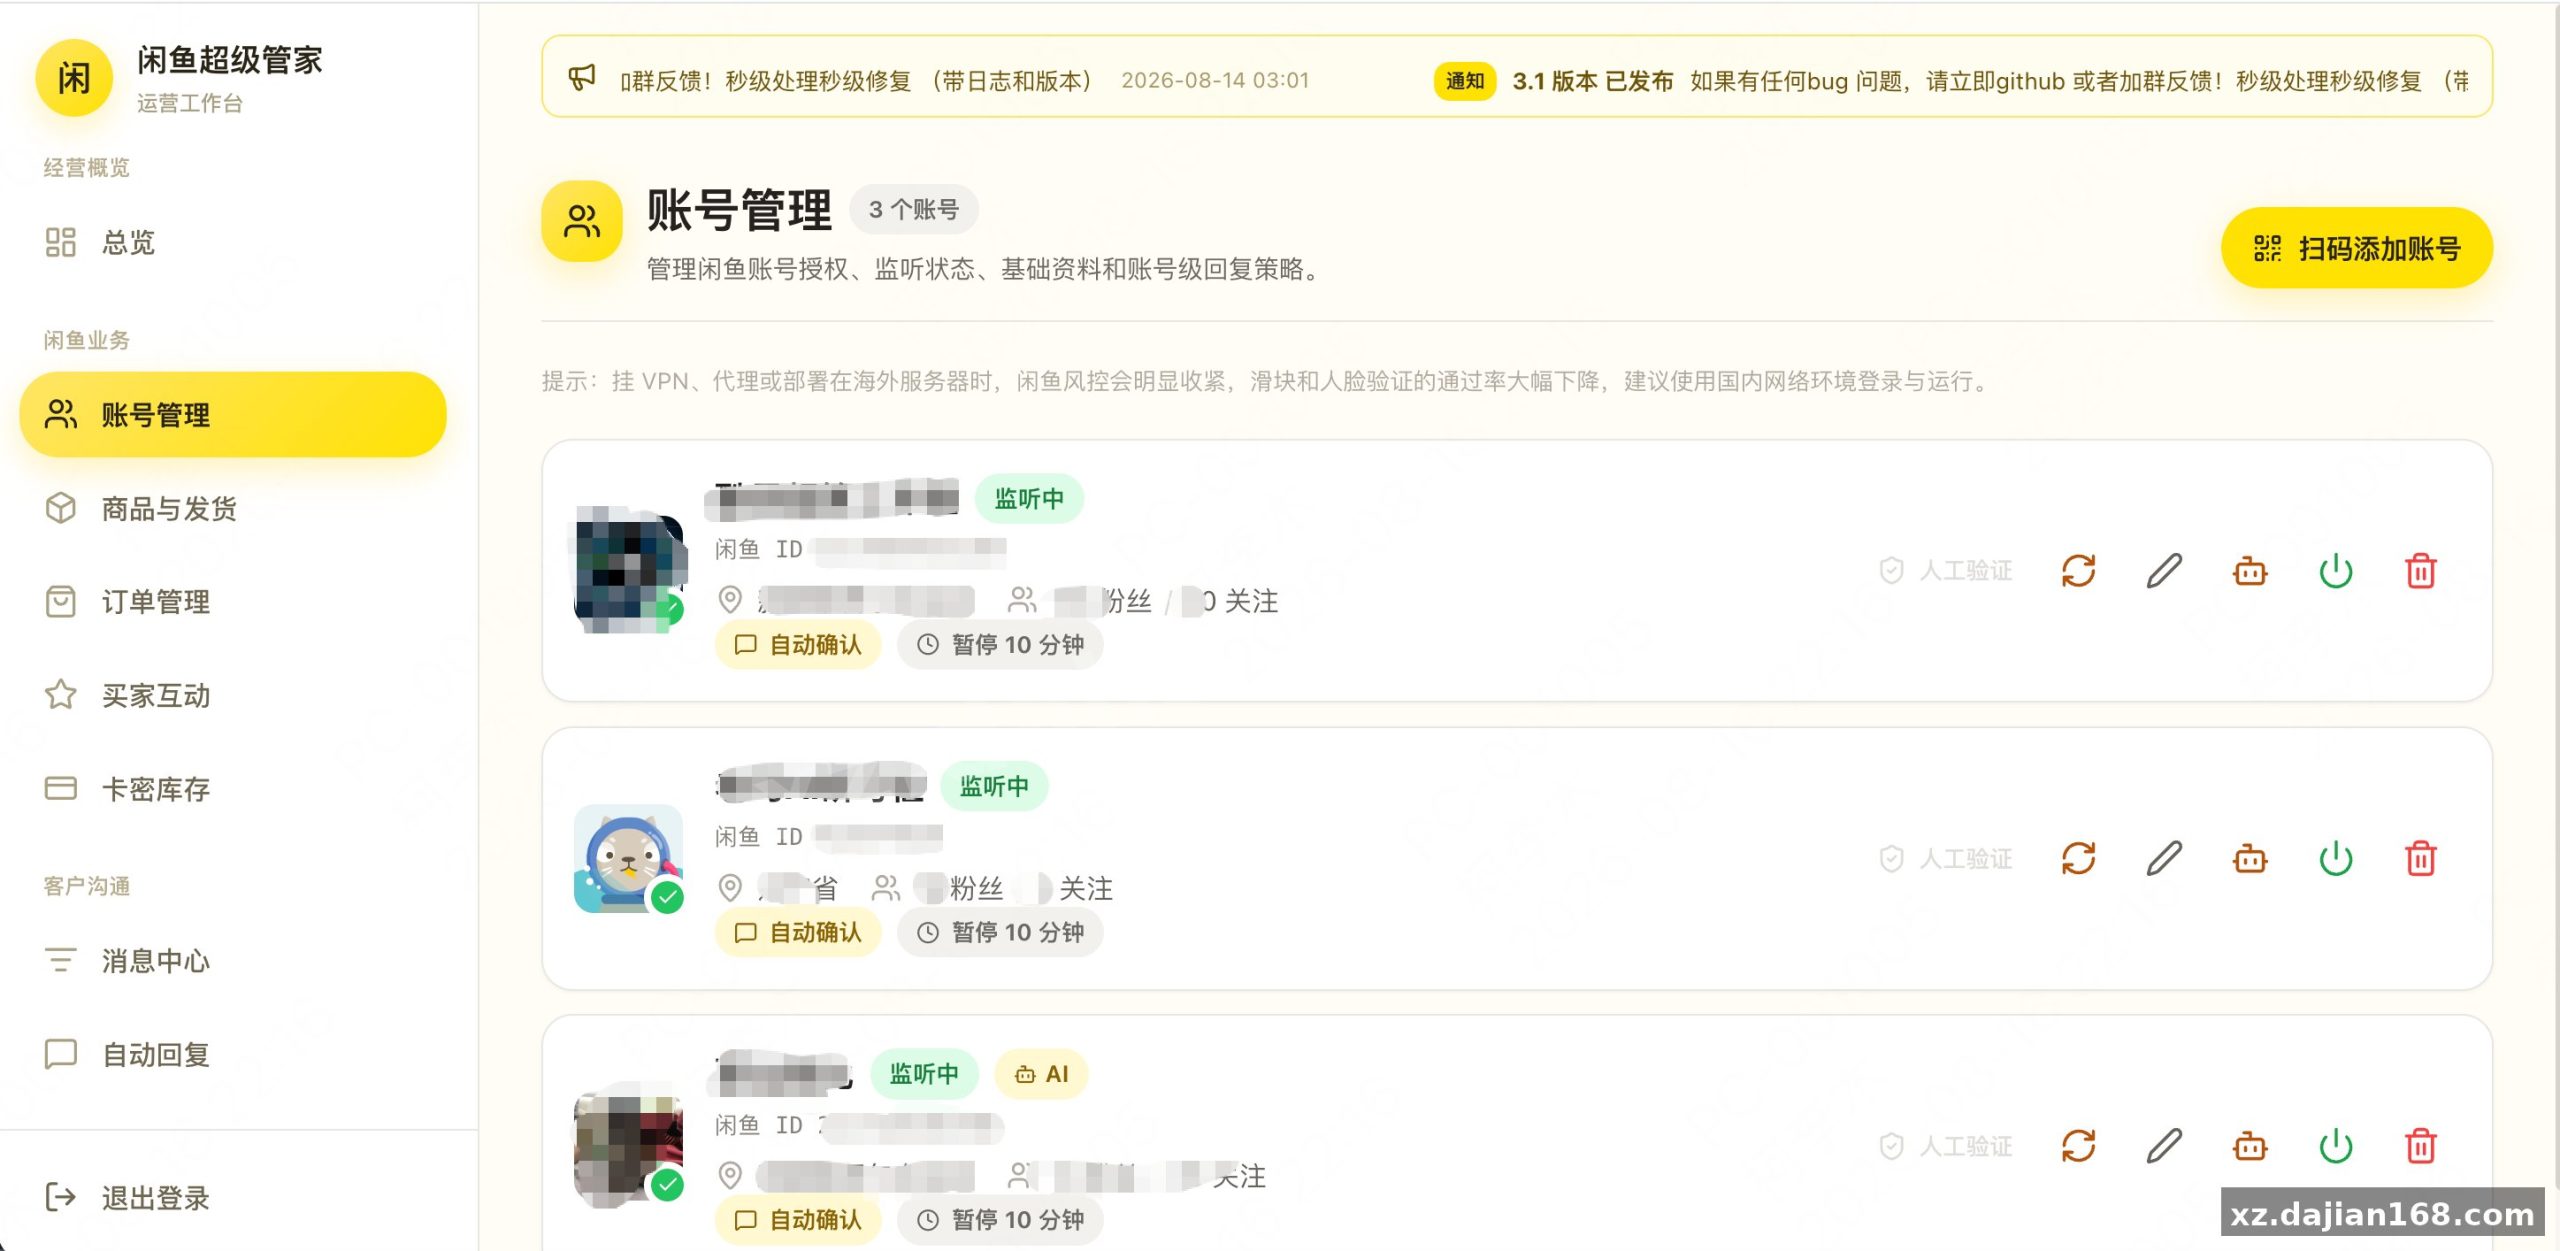Click the 通知 notice tag
2560x1251 pixels.
(1465, 81)
